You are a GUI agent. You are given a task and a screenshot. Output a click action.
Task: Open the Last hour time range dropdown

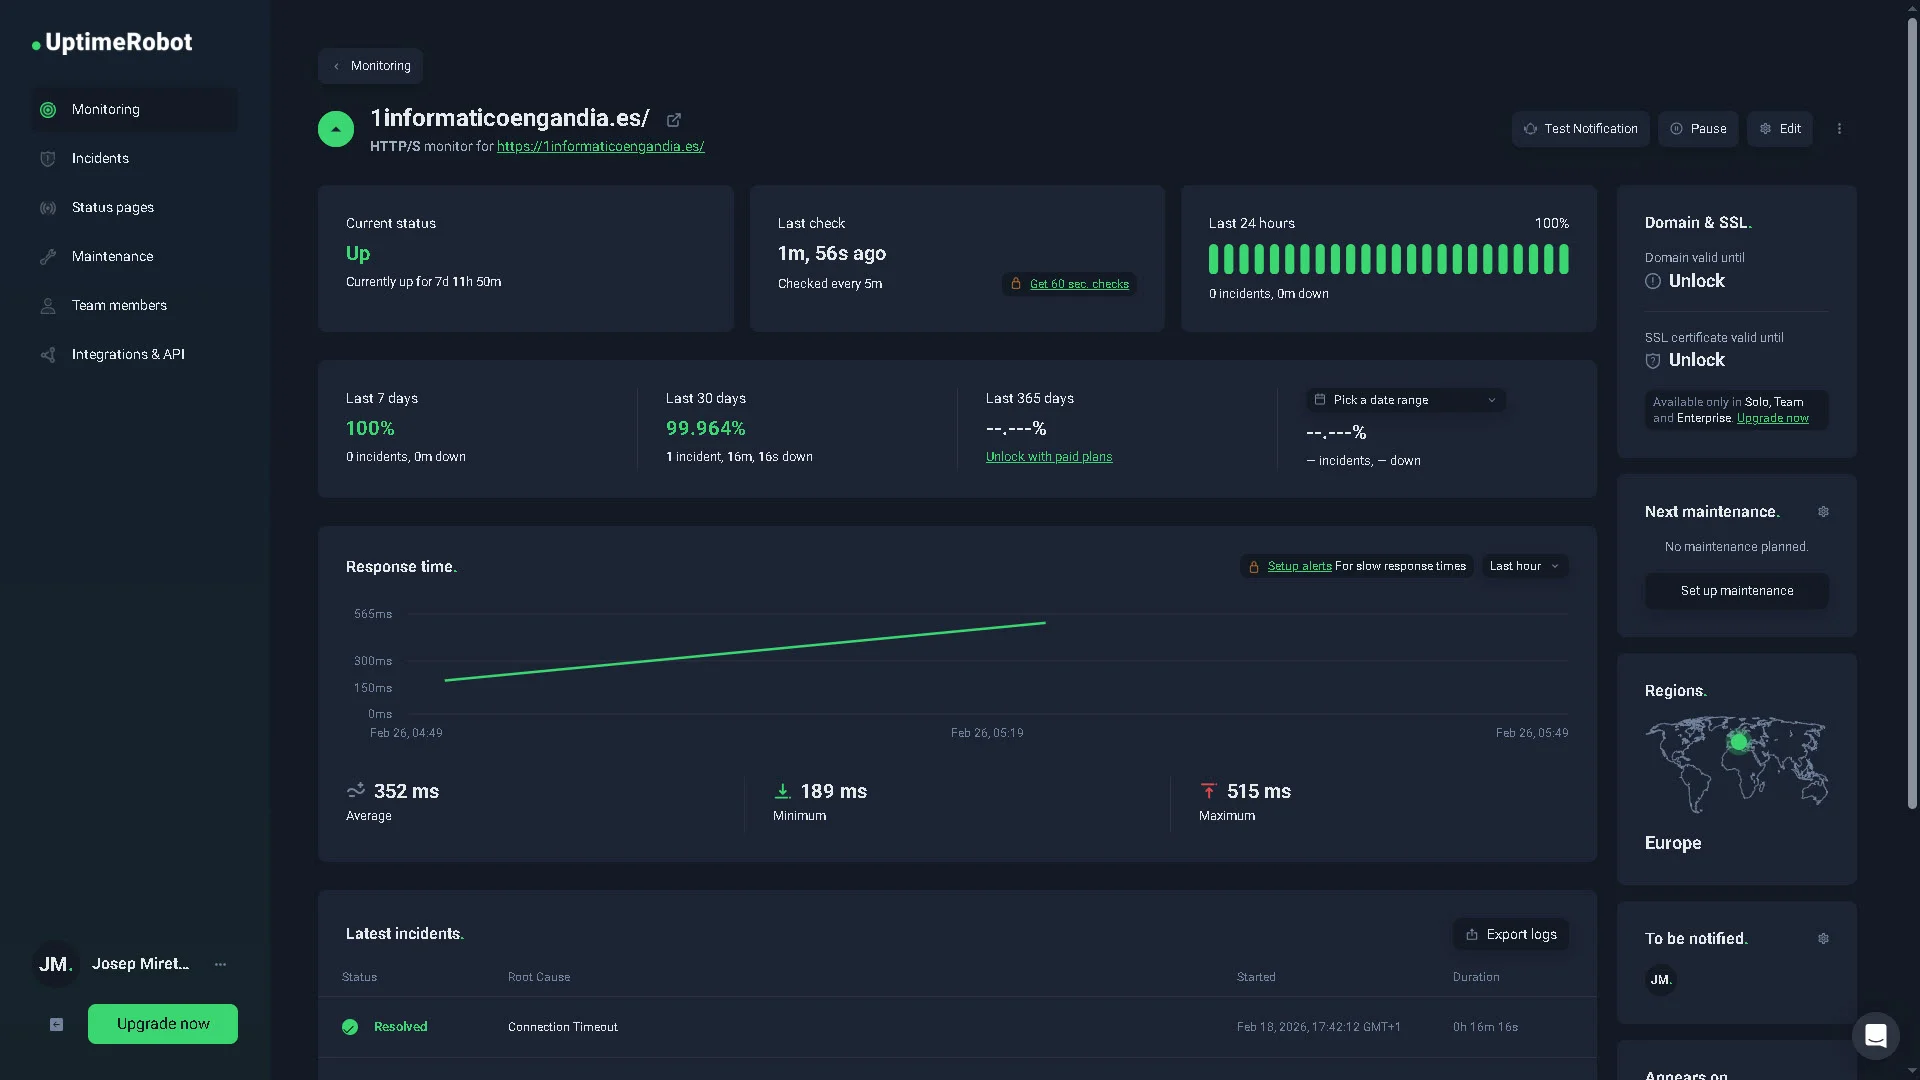tap(1525, 567)
